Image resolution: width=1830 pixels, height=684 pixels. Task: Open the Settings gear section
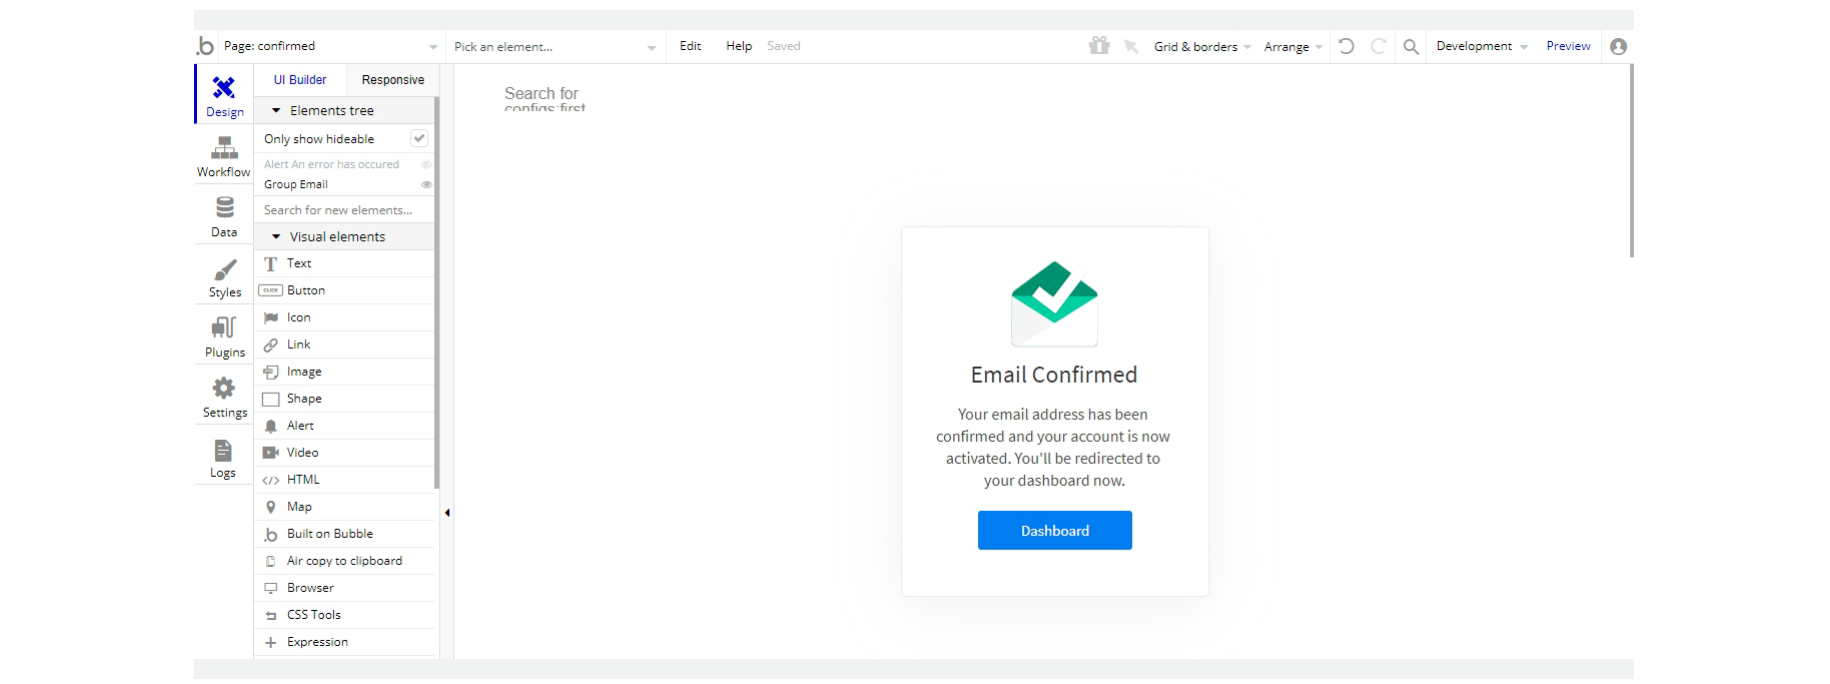225,397
